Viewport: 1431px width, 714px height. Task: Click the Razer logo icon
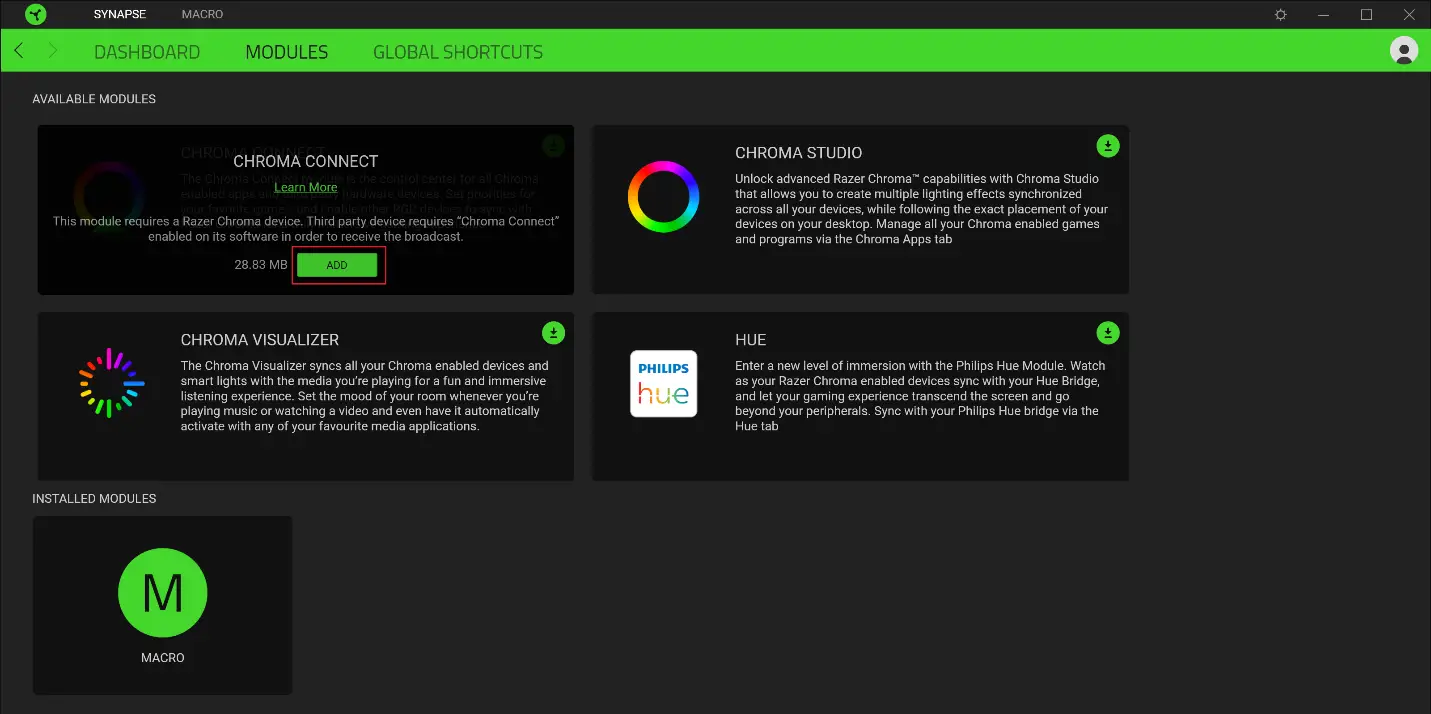36,15
